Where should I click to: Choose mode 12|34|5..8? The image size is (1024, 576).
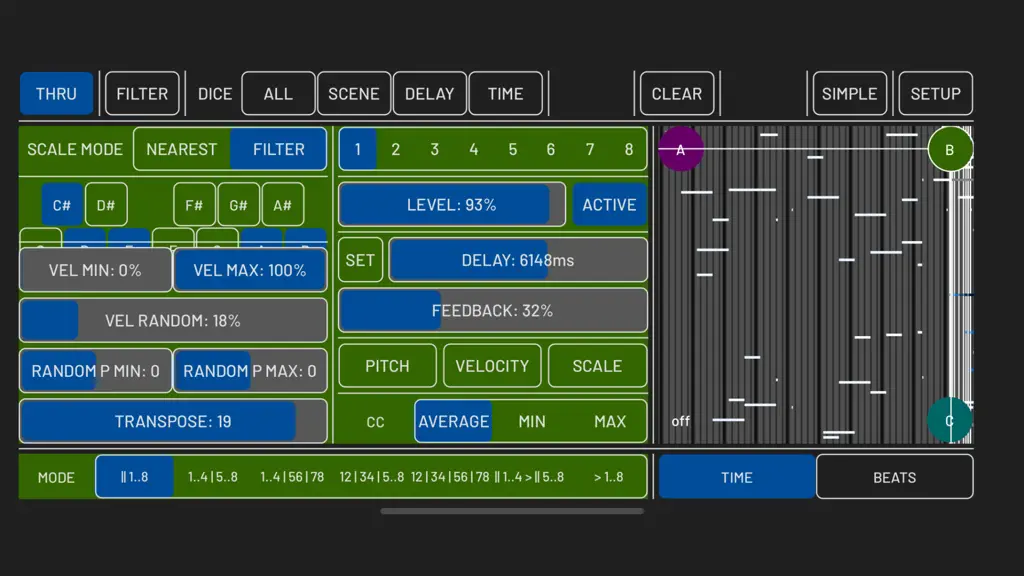pyautogui.click(x=372, y=477)
